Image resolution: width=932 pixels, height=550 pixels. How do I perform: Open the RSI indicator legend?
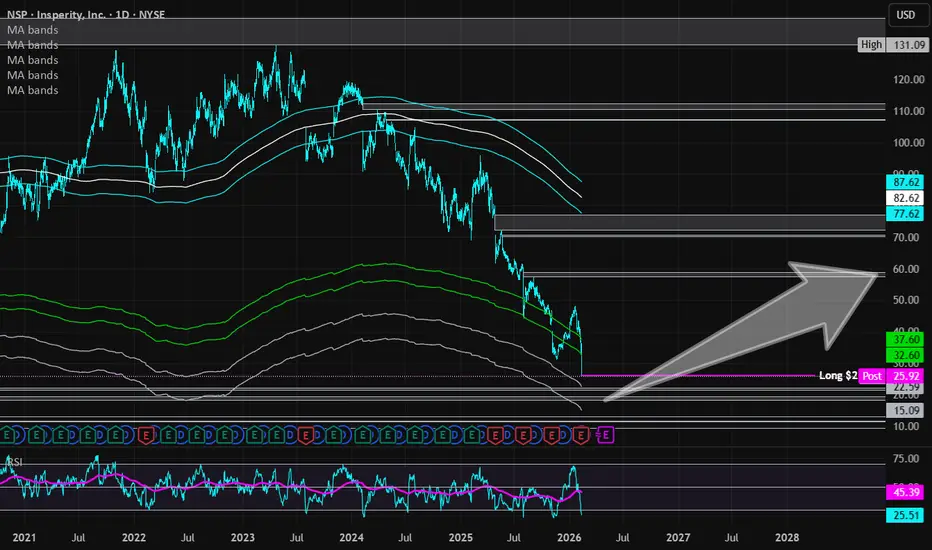click(14, 462)
